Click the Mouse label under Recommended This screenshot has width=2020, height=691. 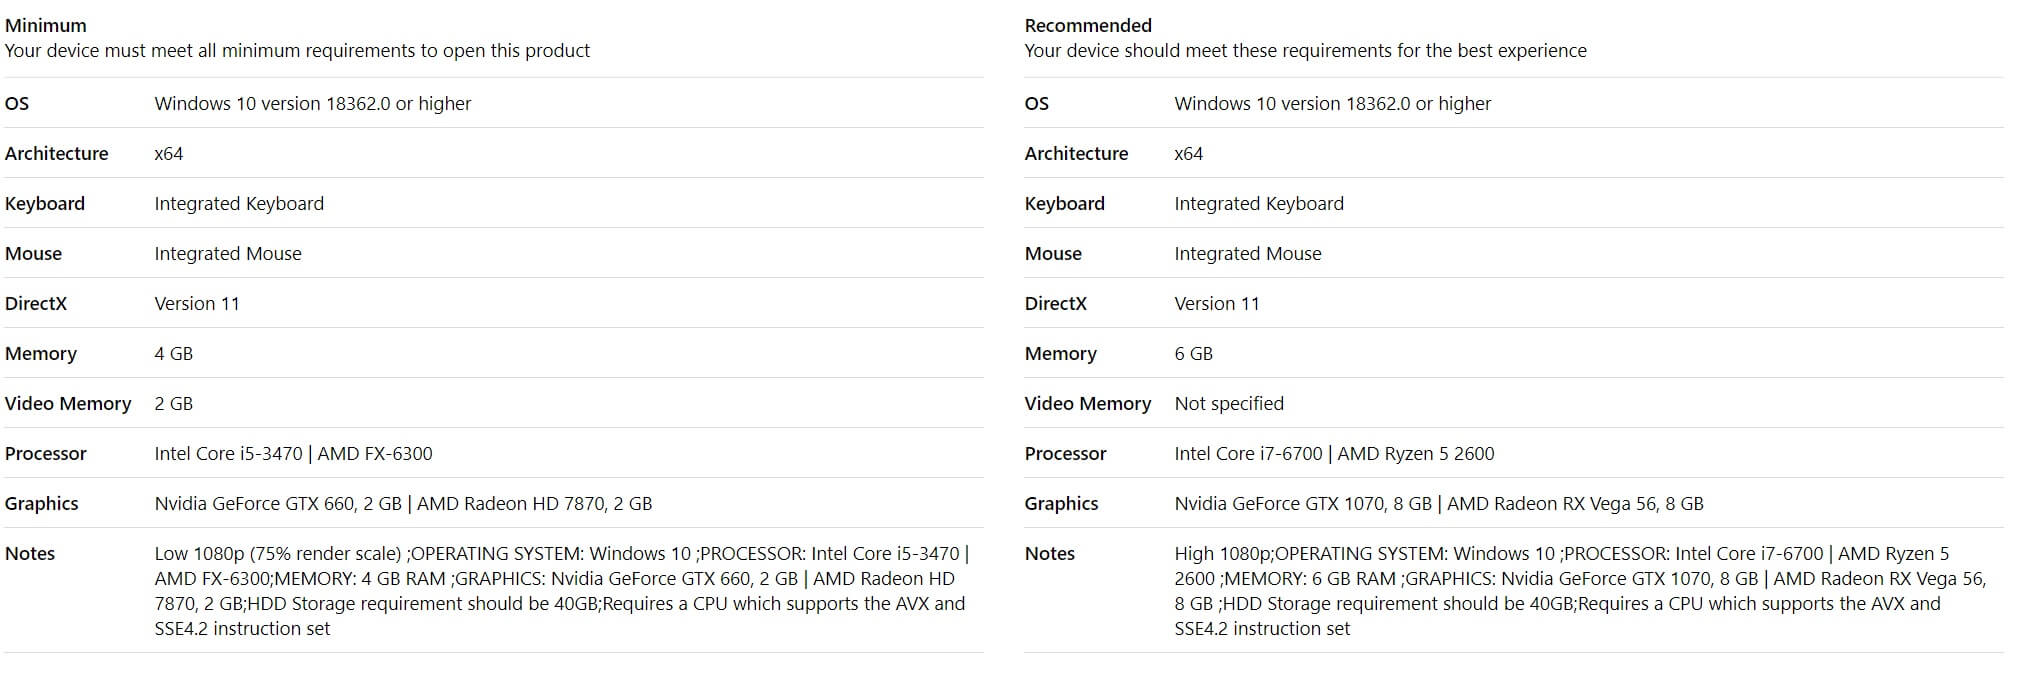point(1053,253)
